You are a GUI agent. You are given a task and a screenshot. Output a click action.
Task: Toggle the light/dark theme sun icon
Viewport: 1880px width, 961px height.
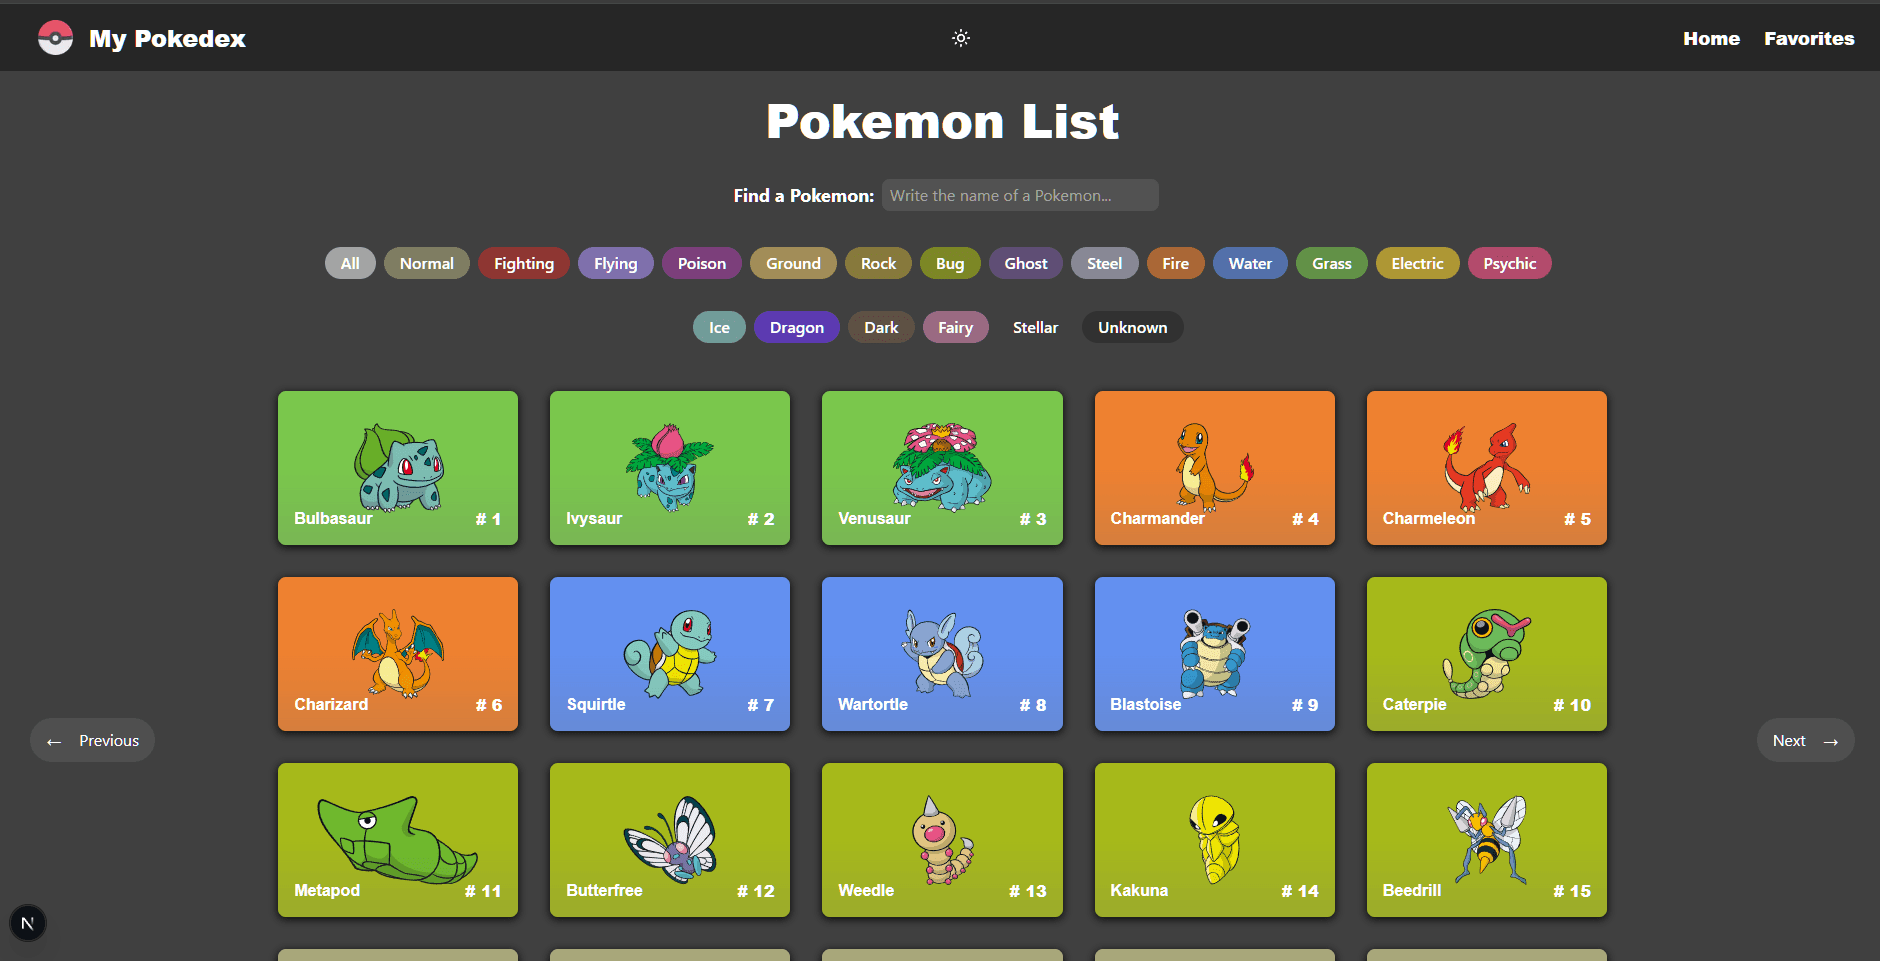tap(961, 38)
